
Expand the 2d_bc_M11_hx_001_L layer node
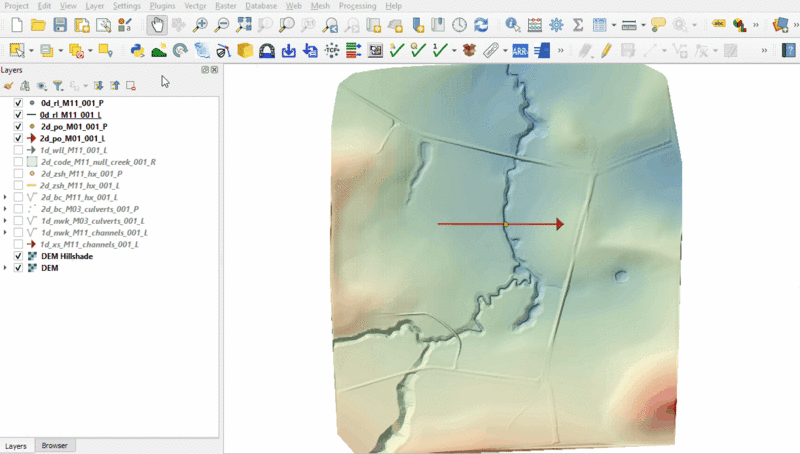6,197
